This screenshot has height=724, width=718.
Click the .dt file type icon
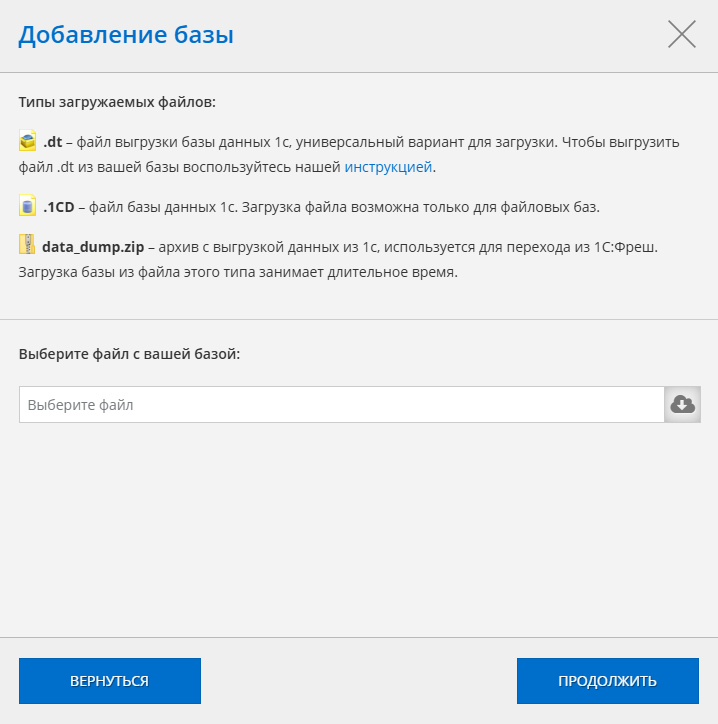[x=28, y=140]
